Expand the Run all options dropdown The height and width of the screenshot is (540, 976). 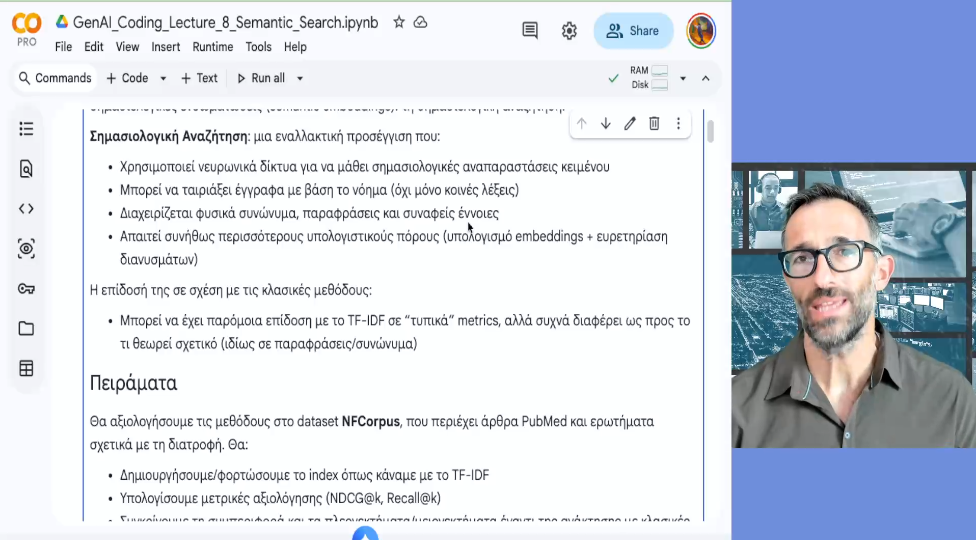point(300,78)
